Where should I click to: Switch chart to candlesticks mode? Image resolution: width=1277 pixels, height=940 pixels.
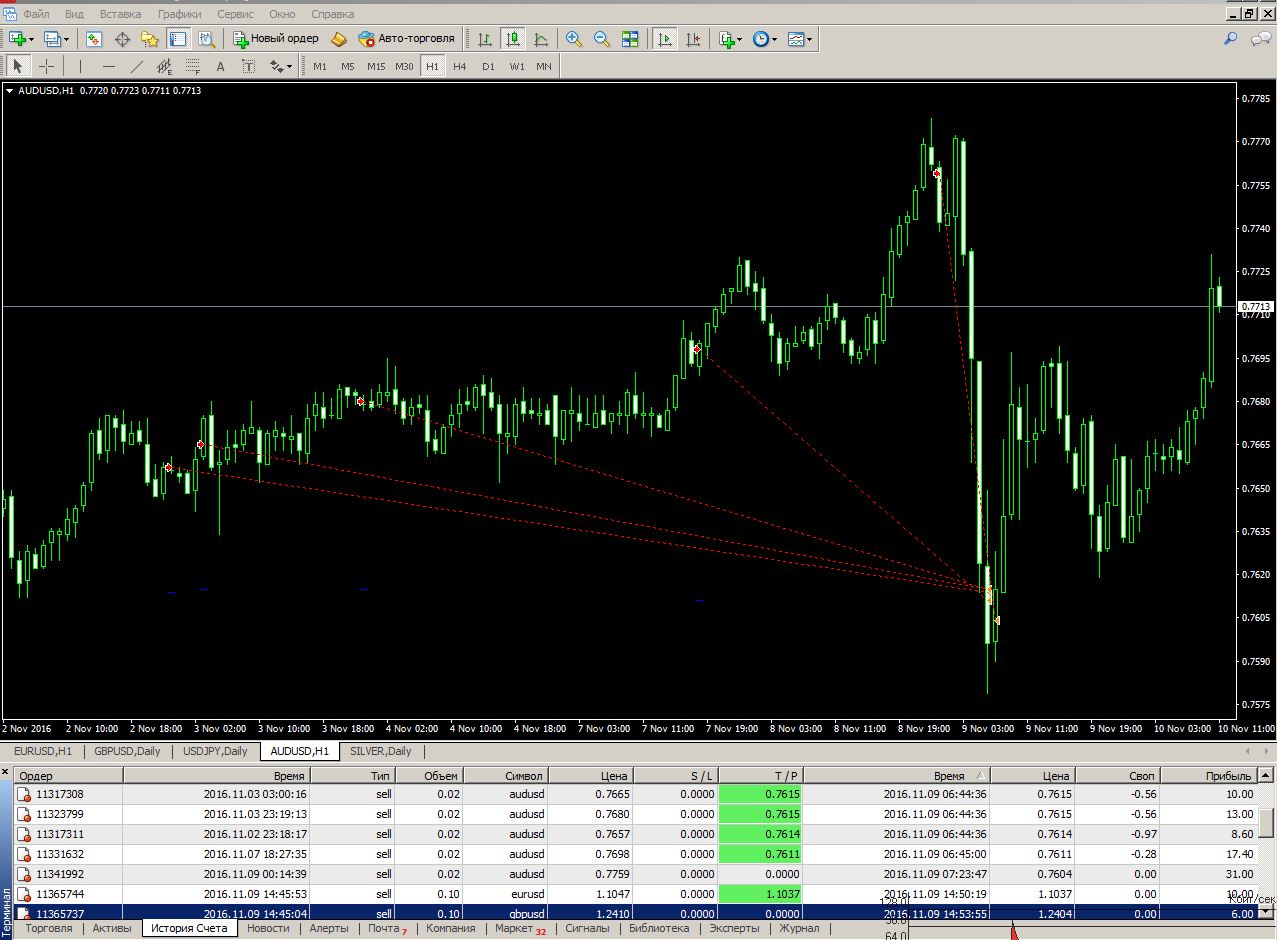(x=513, y=39)
